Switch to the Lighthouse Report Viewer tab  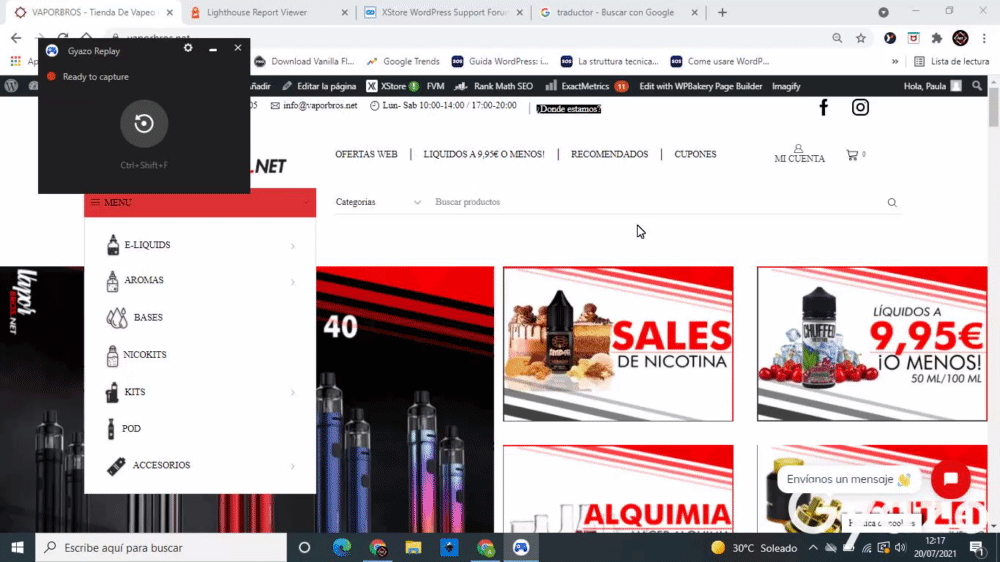[270, 13]
